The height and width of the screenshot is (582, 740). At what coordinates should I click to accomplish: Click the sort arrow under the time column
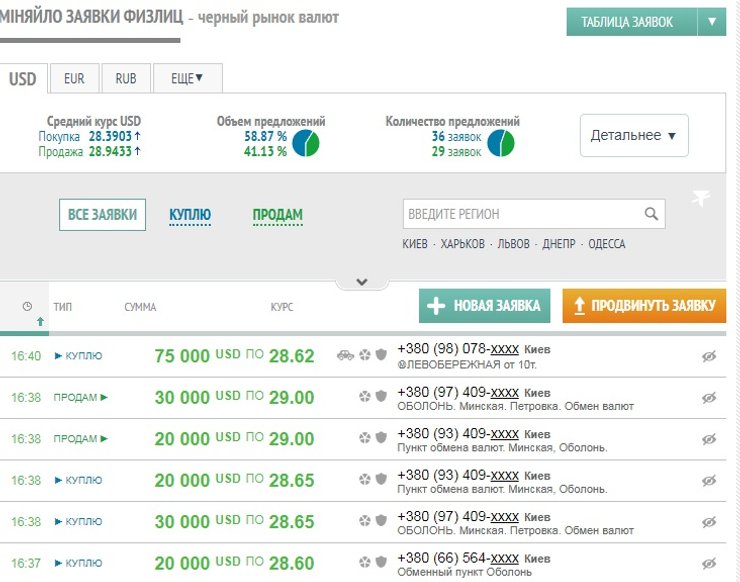pos(40,321)
